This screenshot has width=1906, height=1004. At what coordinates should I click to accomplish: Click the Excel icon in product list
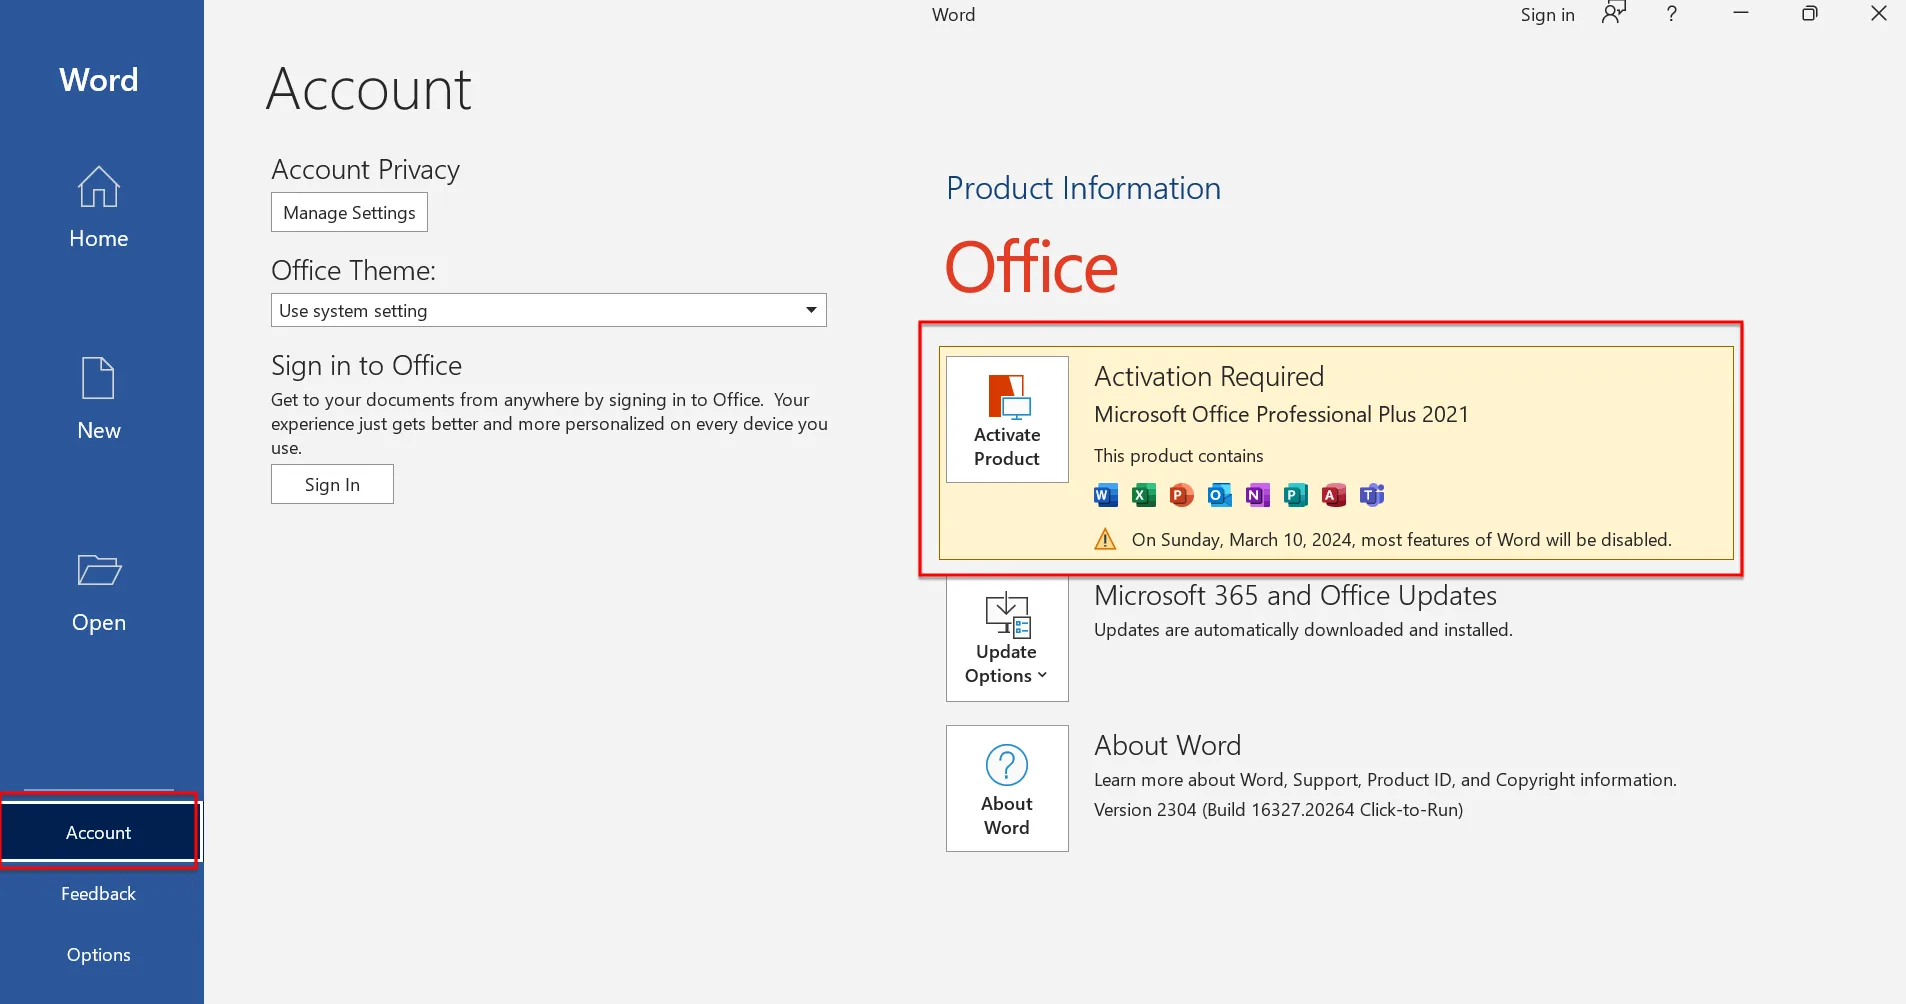pos(1143,495)
